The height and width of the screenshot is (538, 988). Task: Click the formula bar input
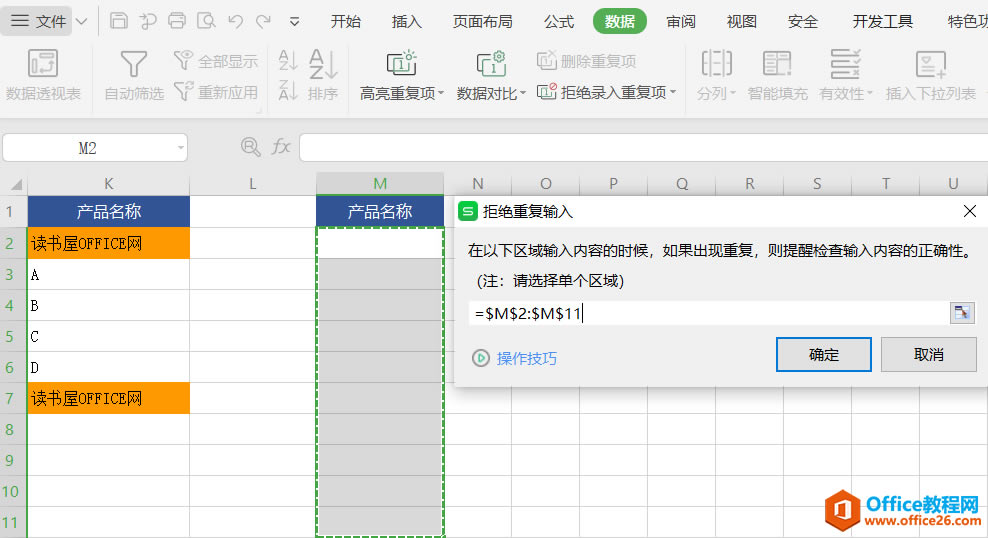point(643,147)
